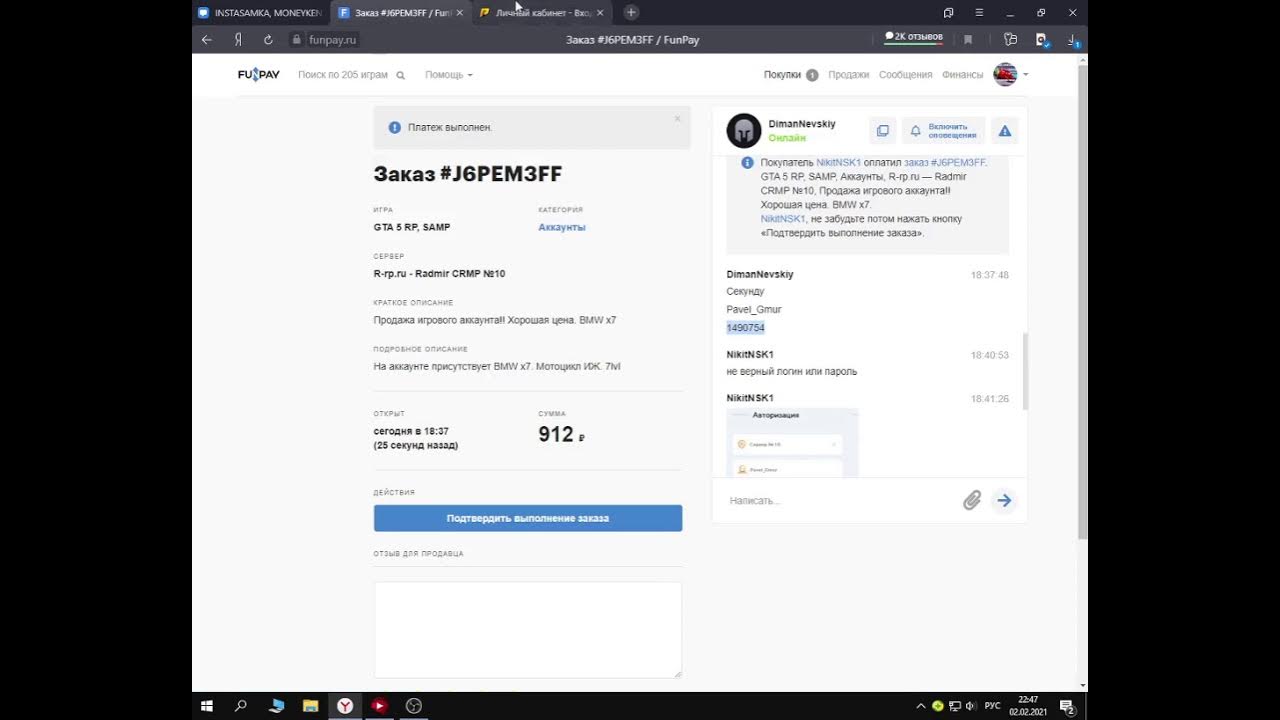Switch the РУС input language
Screen dimensions: 1280x720
[x=992, y=706]
